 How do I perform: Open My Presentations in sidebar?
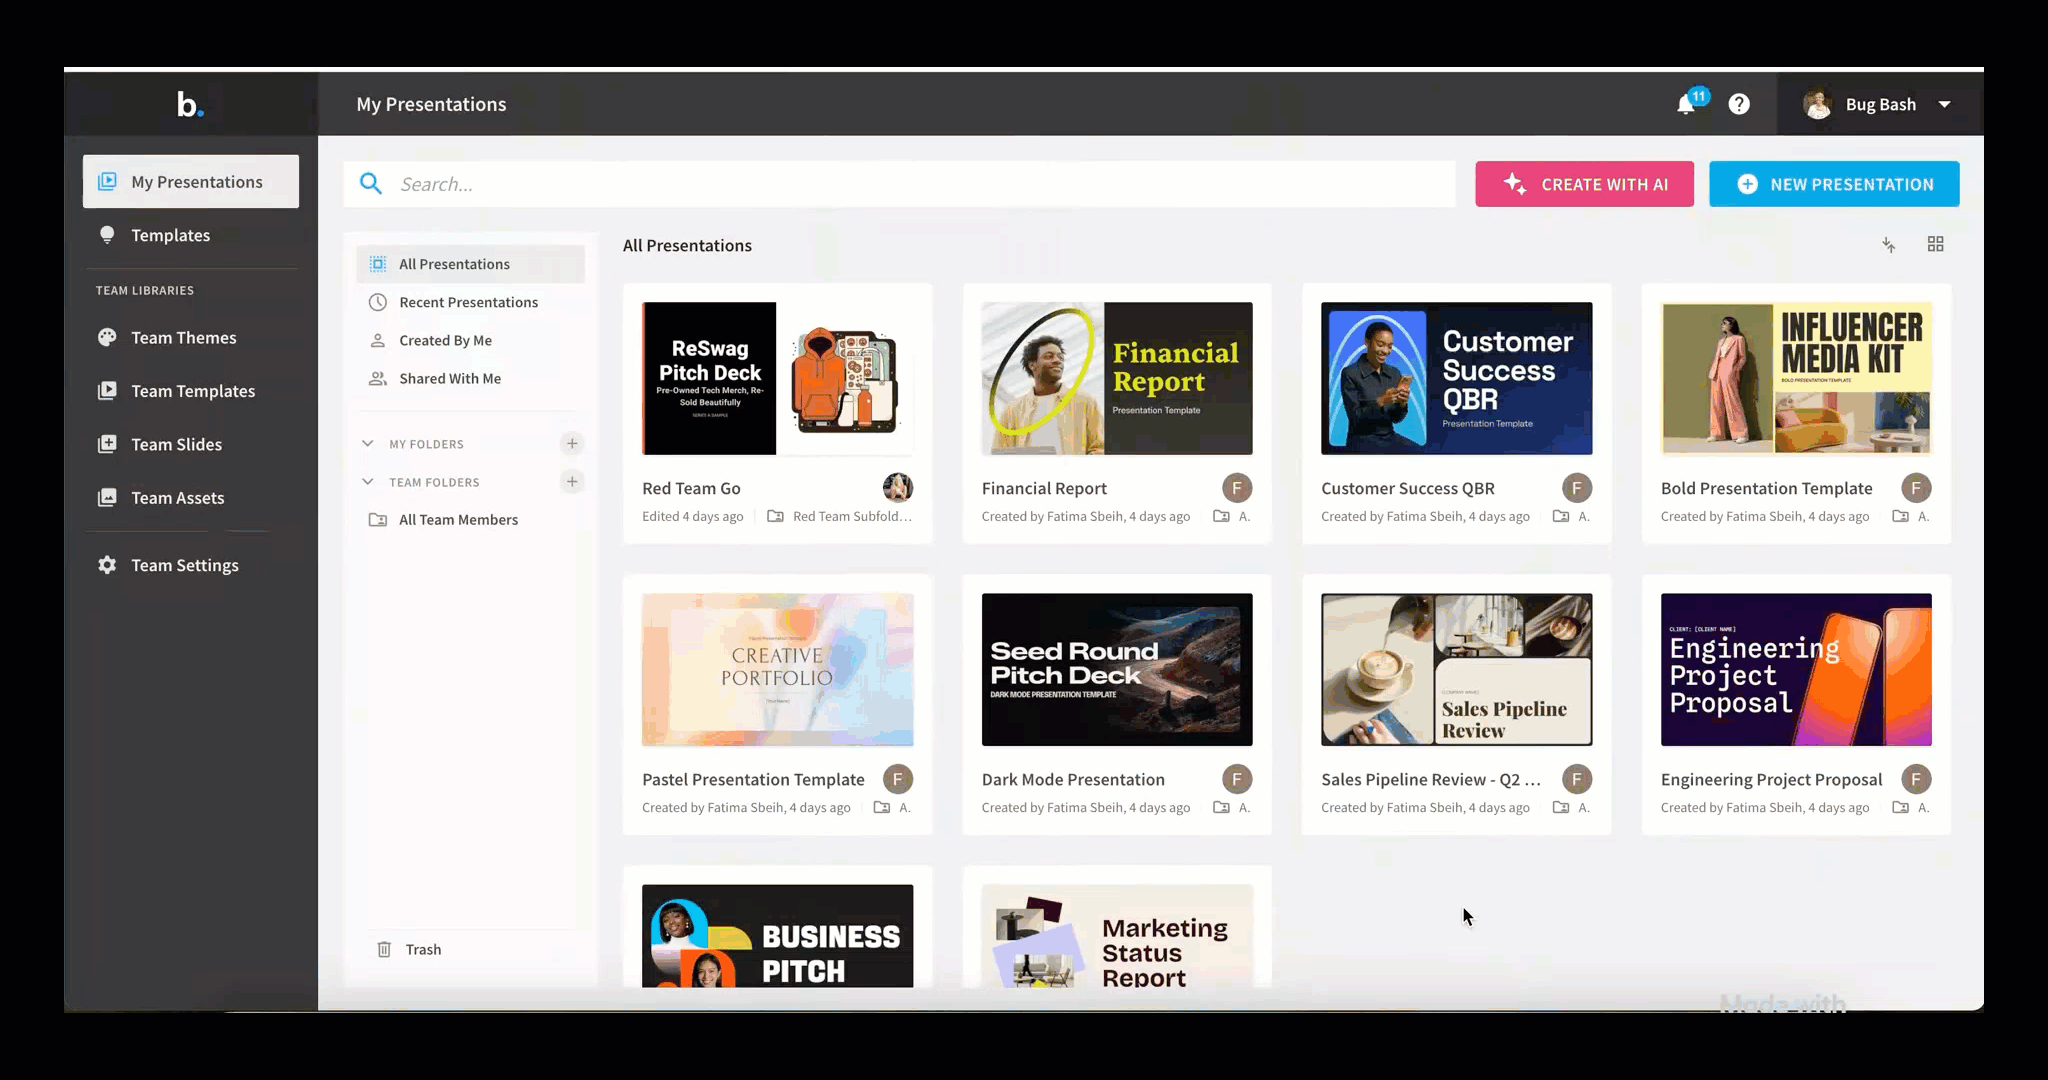click(191, 181)
